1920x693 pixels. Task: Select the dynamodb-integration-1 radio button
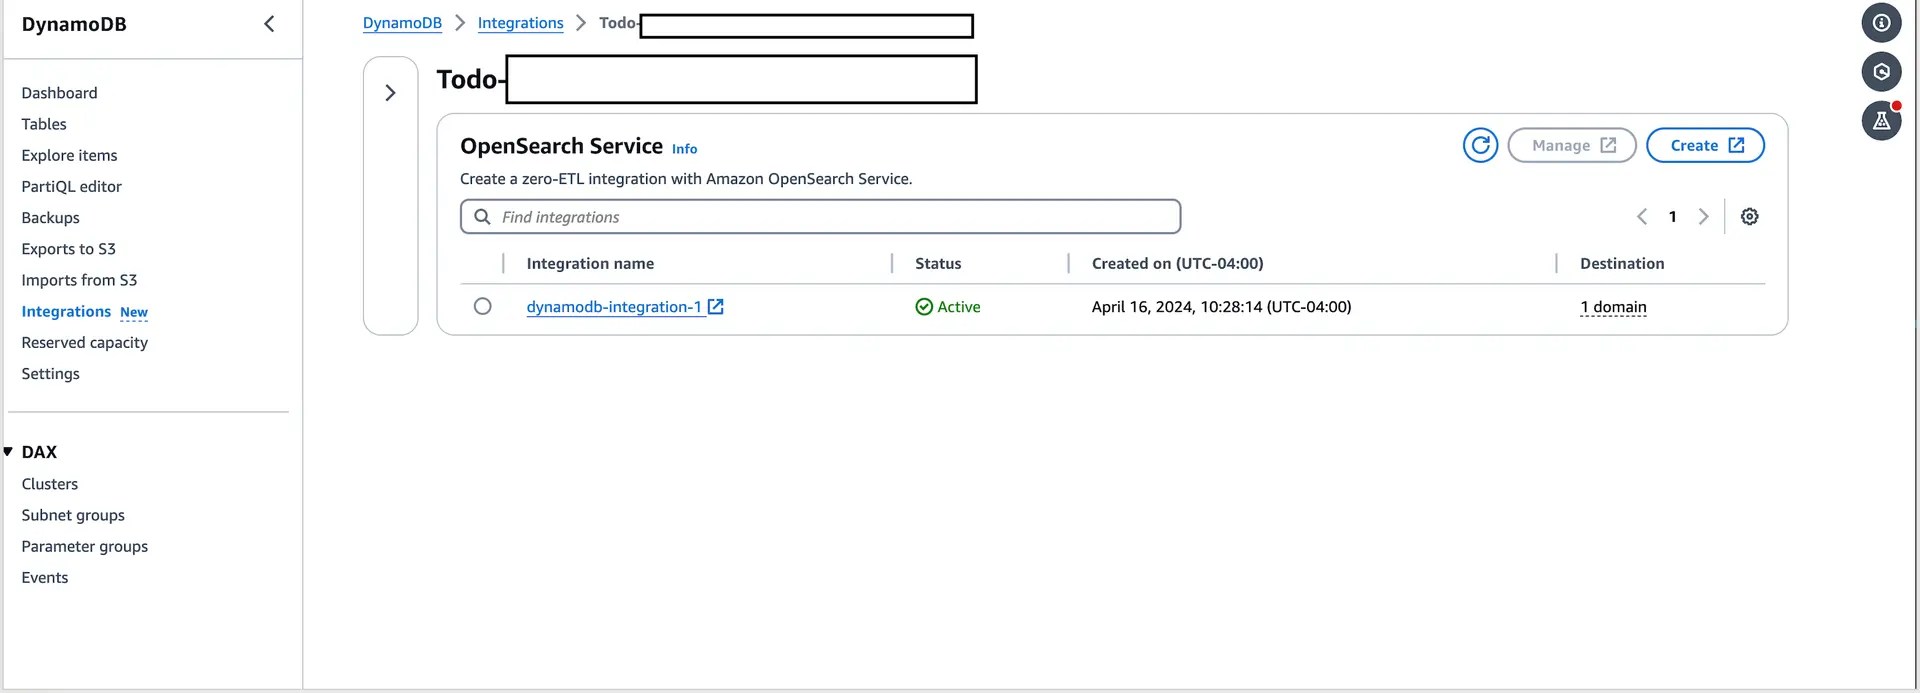pyautogui.click(x=482, y=306)
